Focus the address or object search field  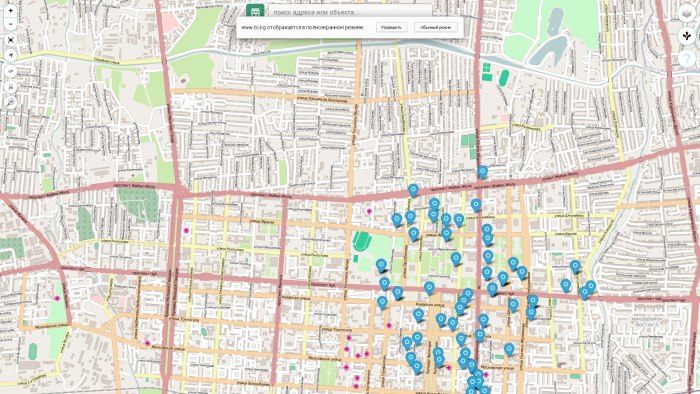(x=350, y=12)
